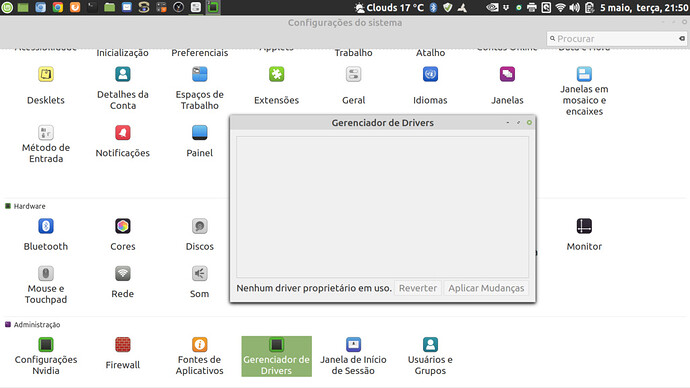Screen dimensions: 690x388
Task: Click the Clouds 17 °C weather applet
Action: tap(389, 7)
